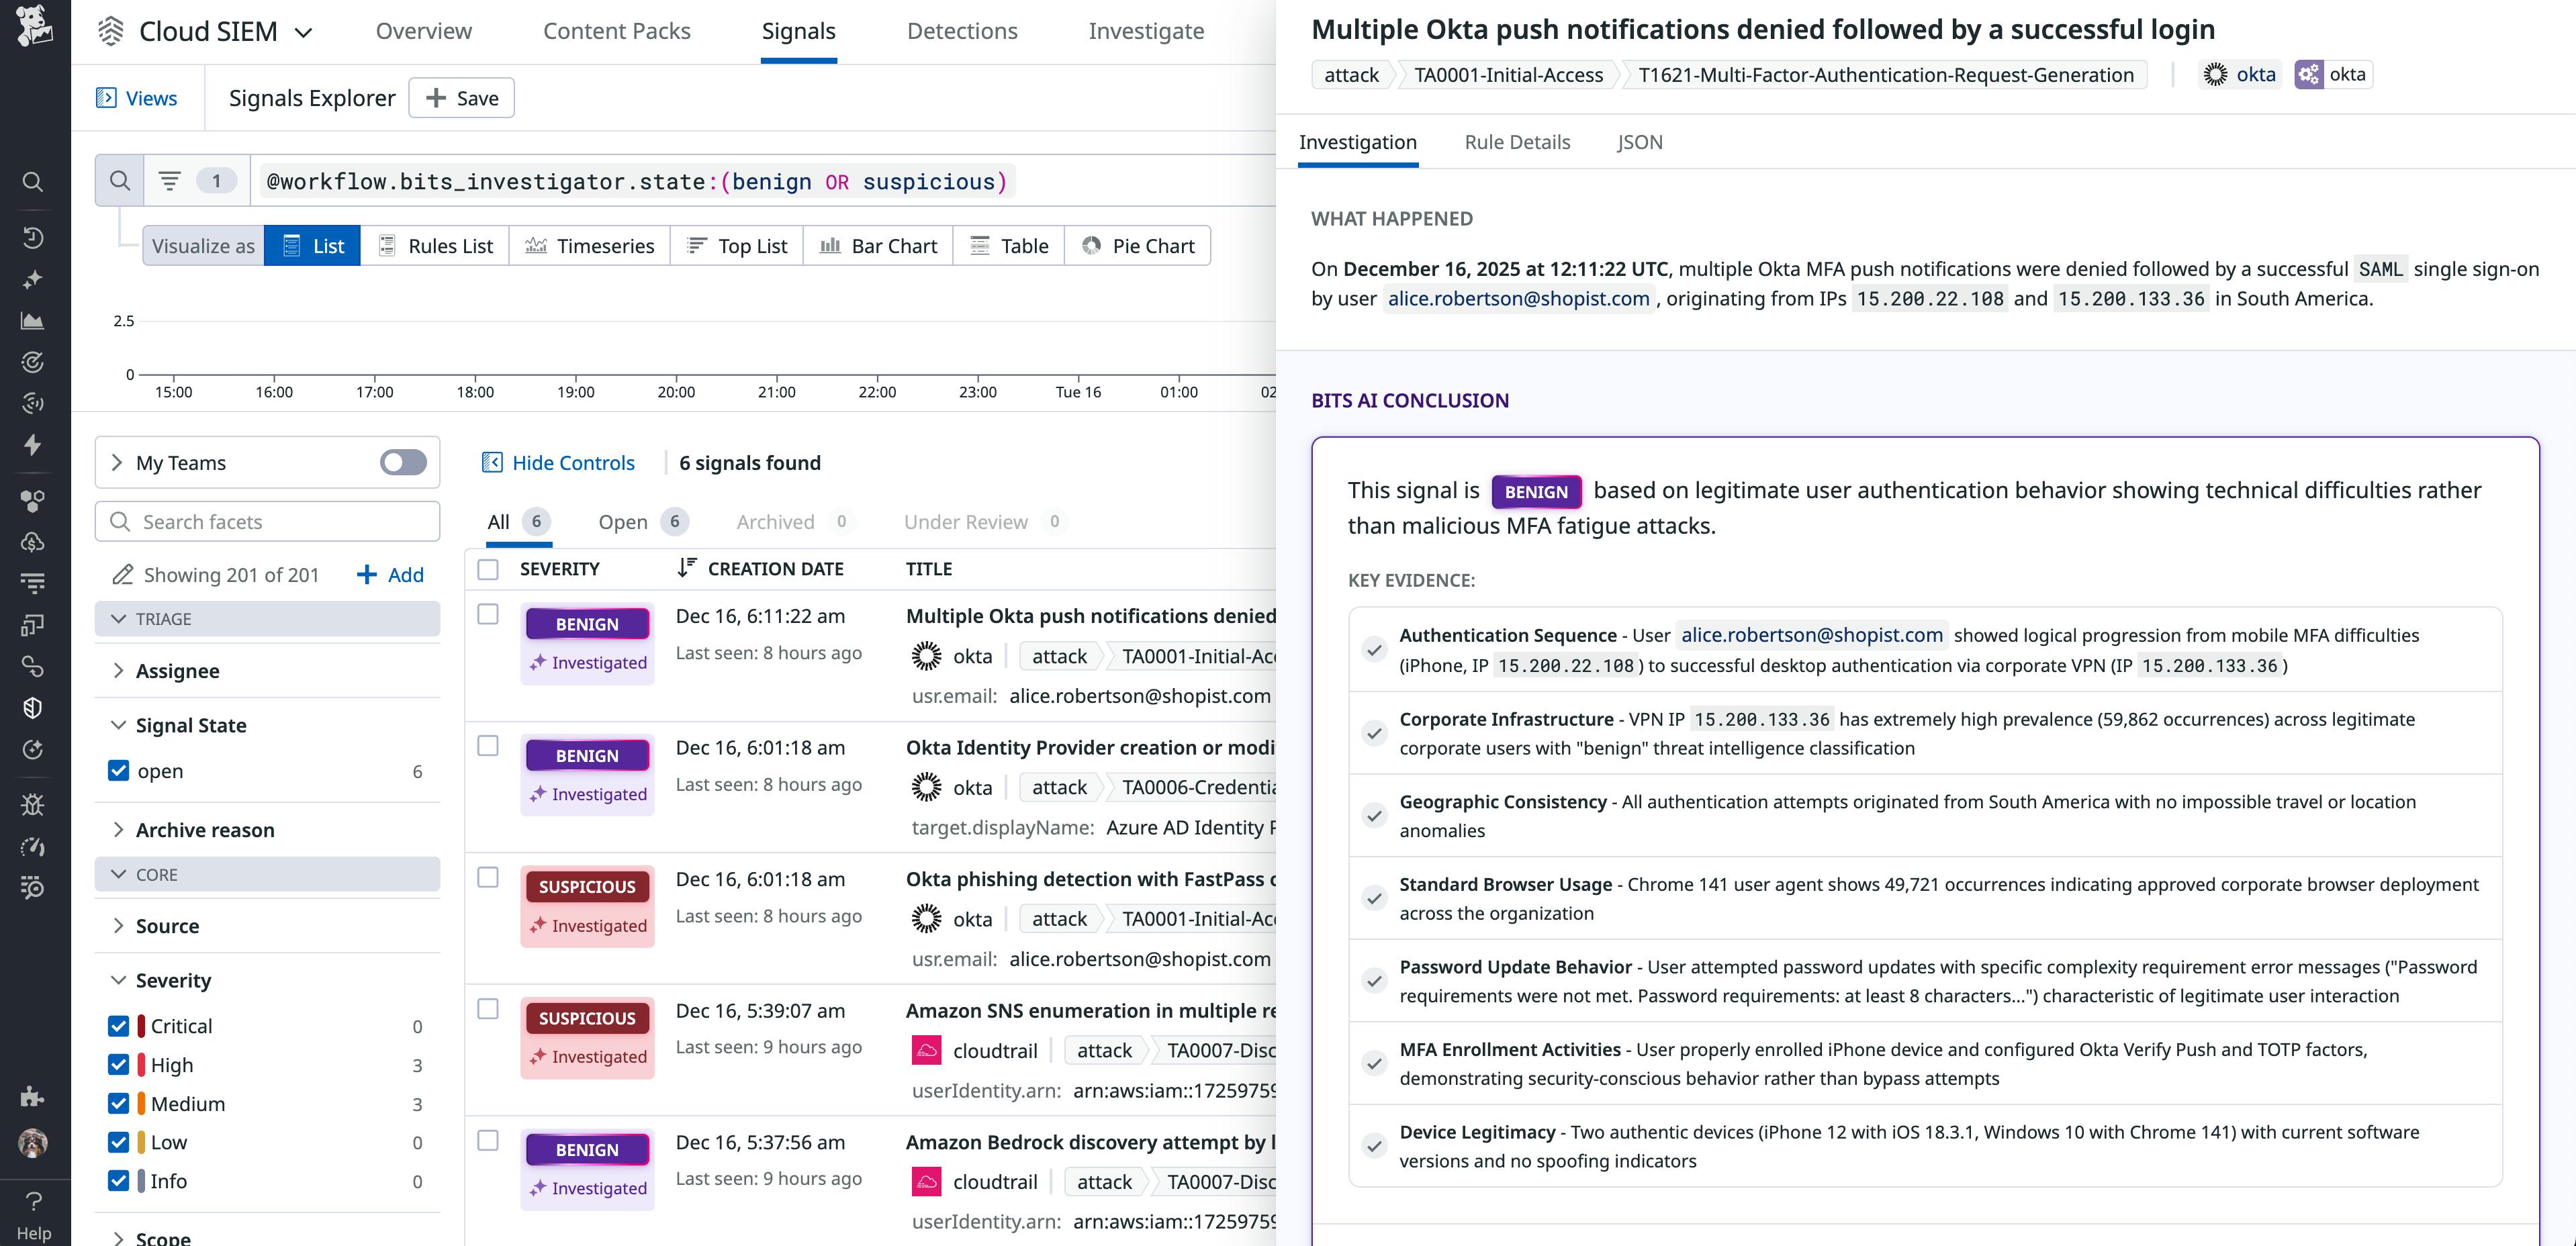Toggle the My Teams switch
Screen dimensions: 2576x1246
tap(403, 462)
